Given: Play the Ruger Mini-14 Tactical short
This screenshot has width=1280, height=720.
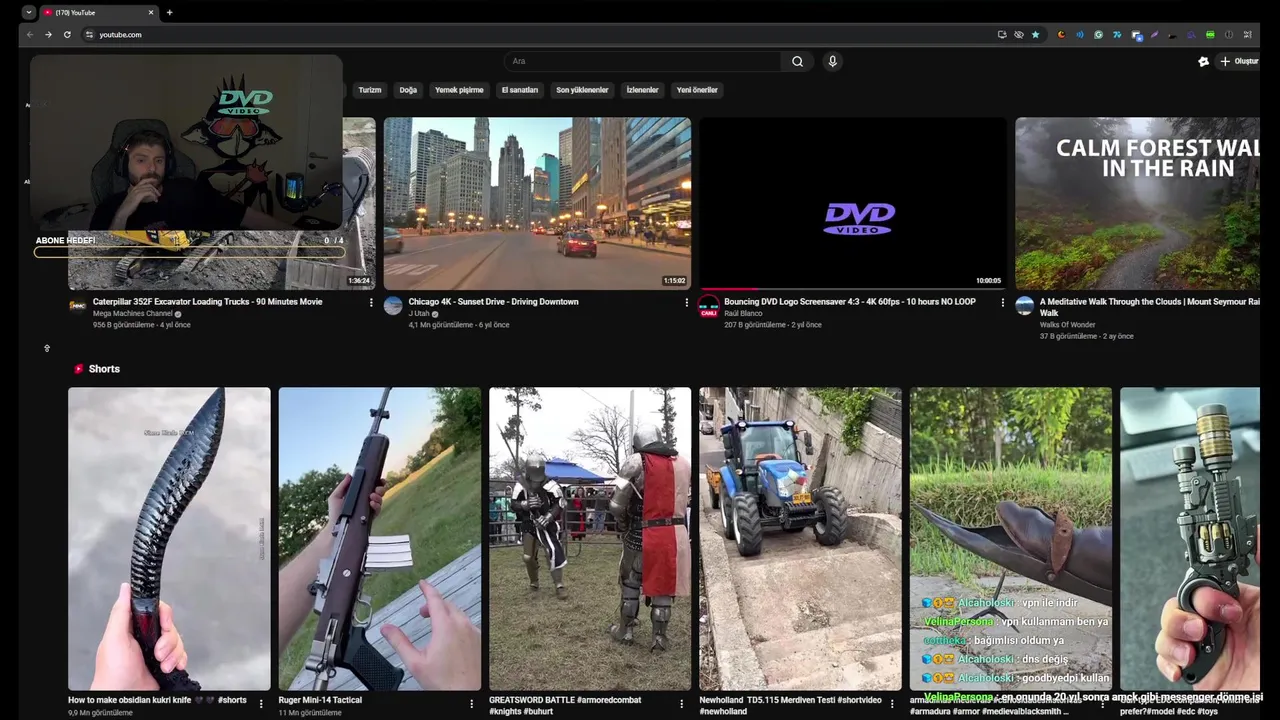Looking at the screenshot, I should [x=379, y=539].
